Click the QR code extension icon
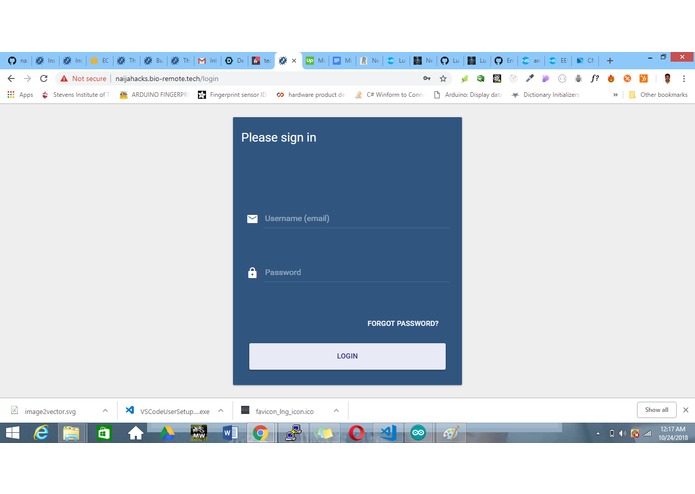 tap(497, 78)
